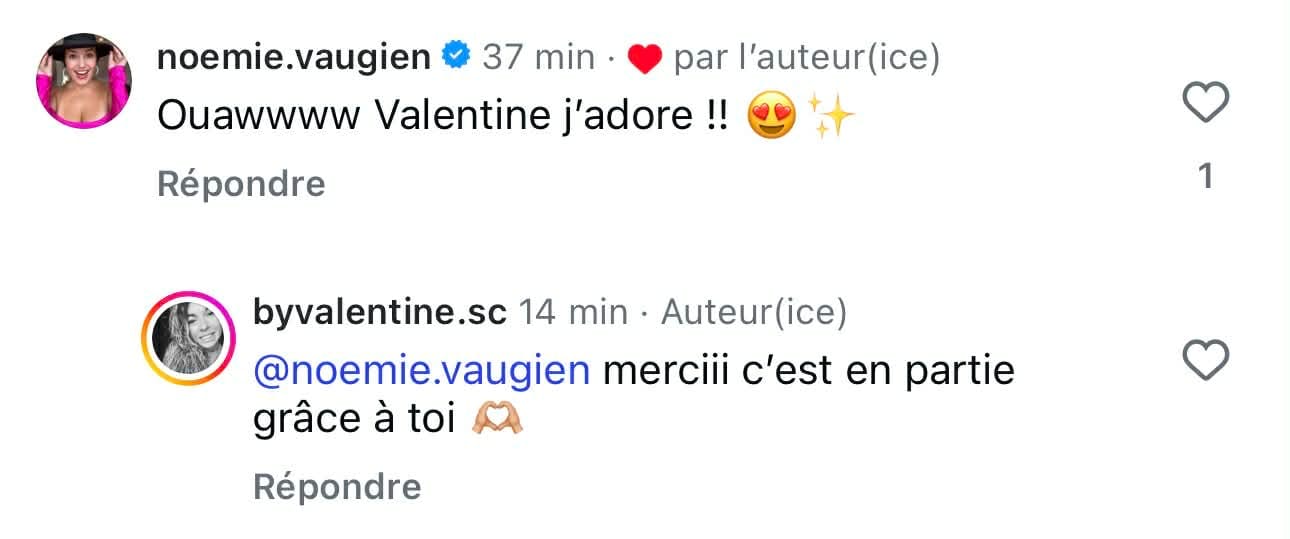Click the "37 min" timestamp

pos(538,59)
